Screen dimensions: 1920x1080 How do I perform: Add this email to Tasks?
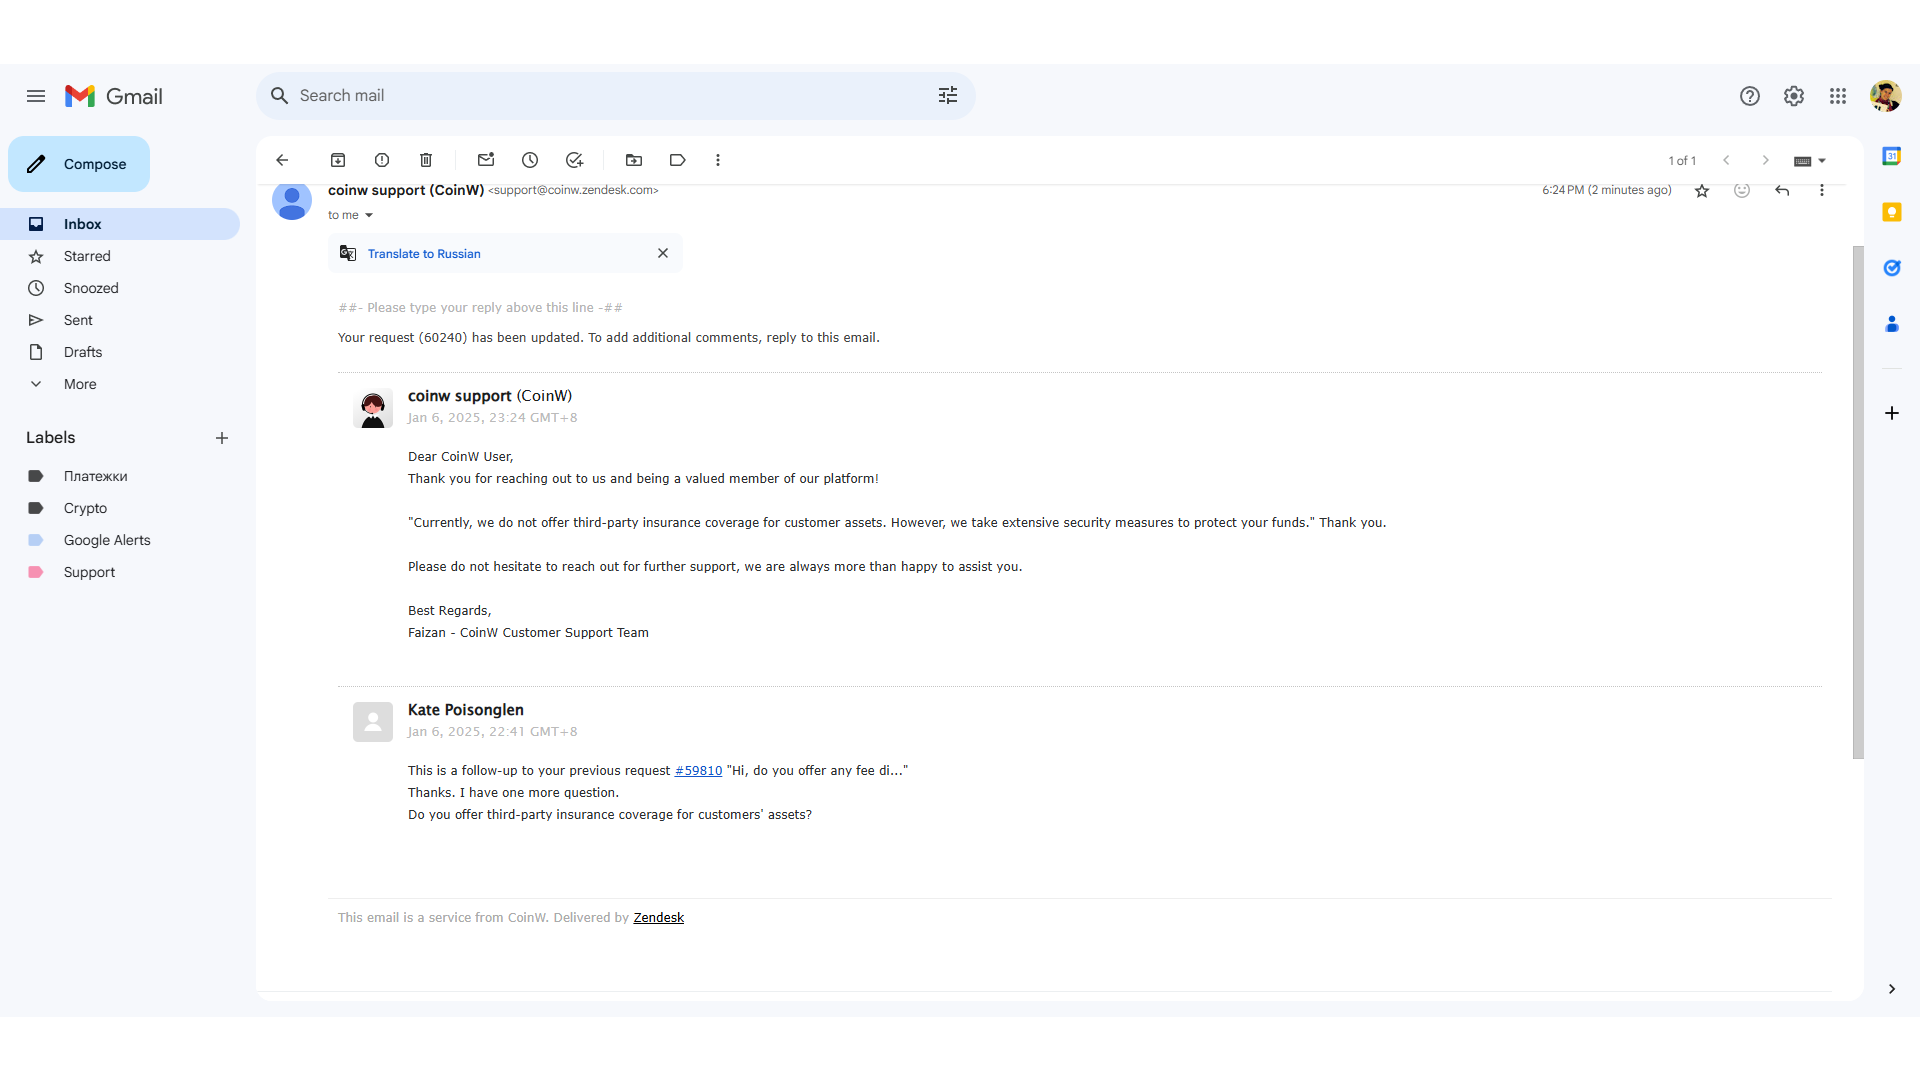point(574,160)
